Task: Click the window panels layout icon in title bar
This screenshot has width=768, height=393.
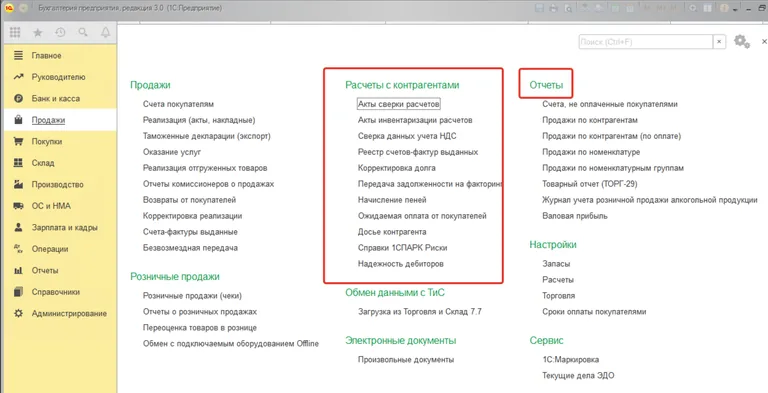Action: pos(708,8)
